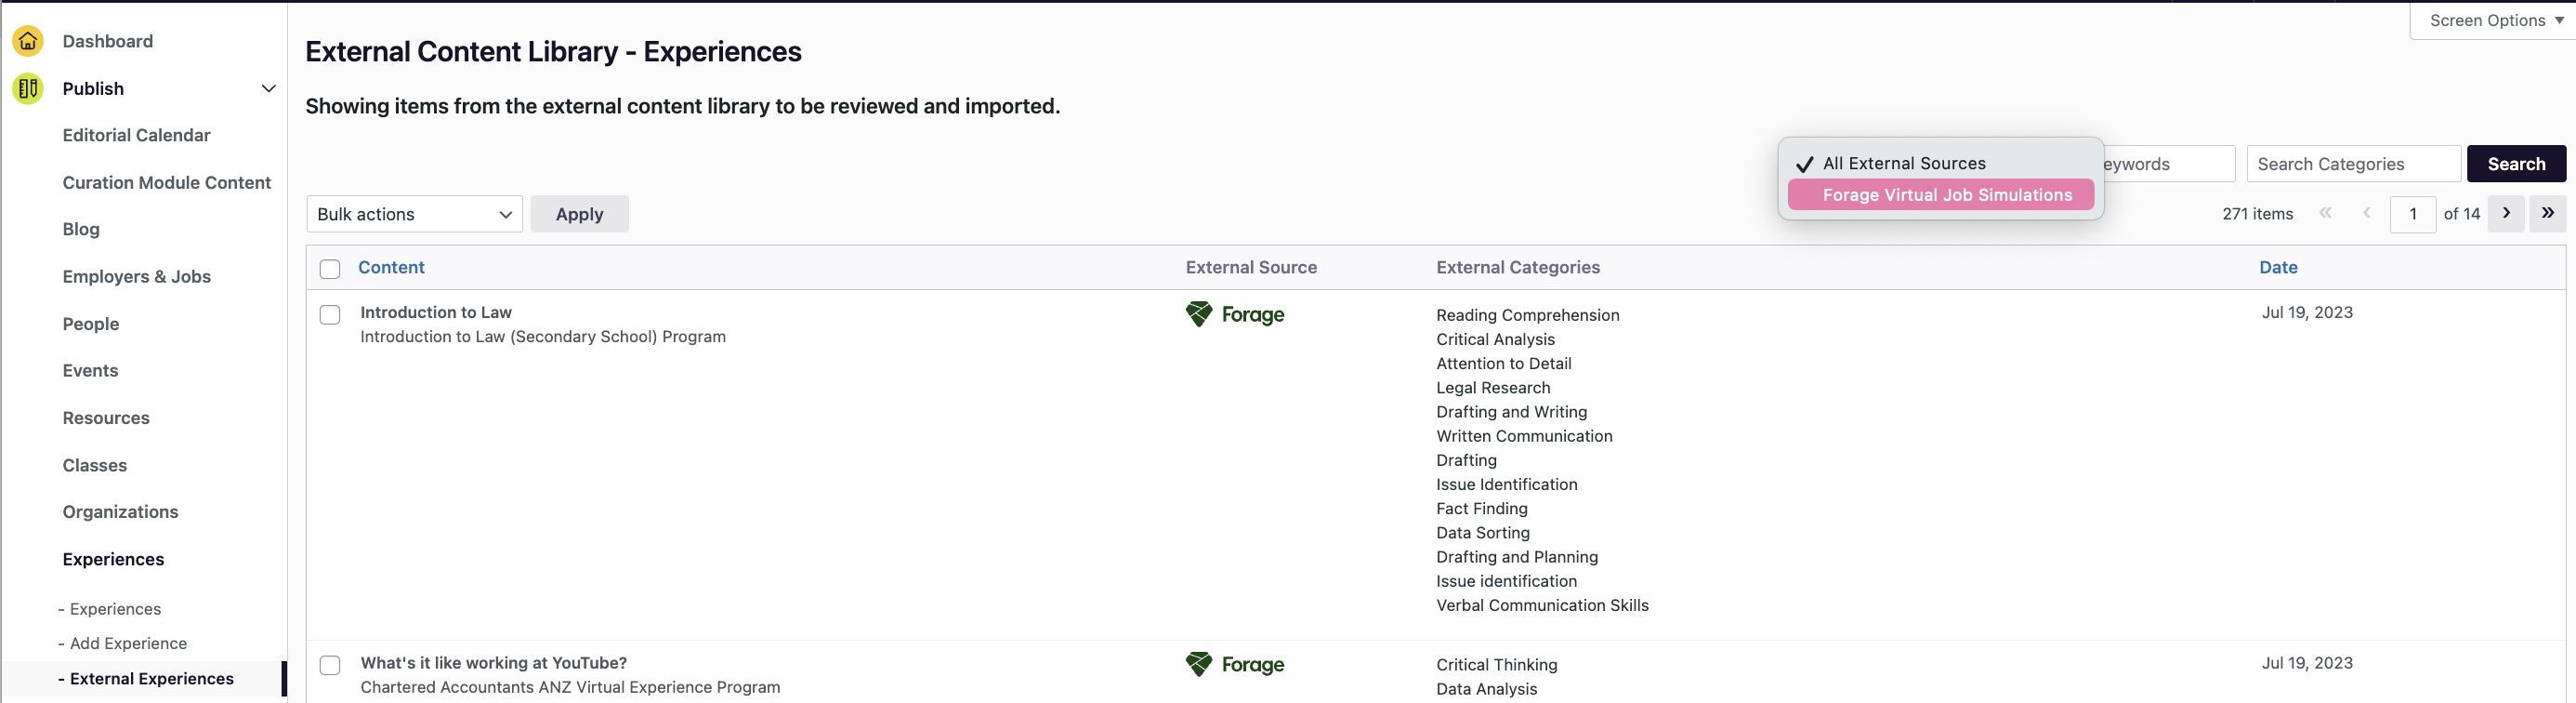Click Forage logo in YouTube row
Viewport: 2576px width, 703px height.
pyautogui.click(x=1234, y=665)
